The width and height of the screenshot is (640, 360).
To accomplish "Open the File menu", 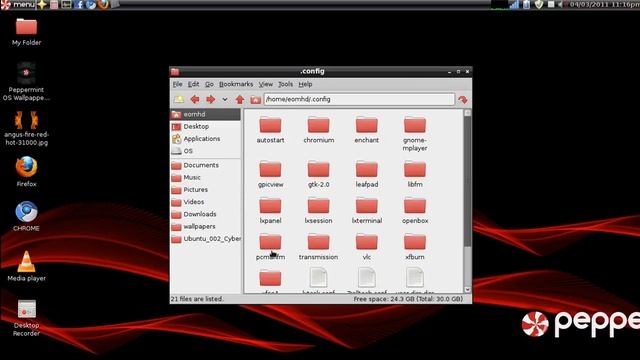I will [178, 84].
